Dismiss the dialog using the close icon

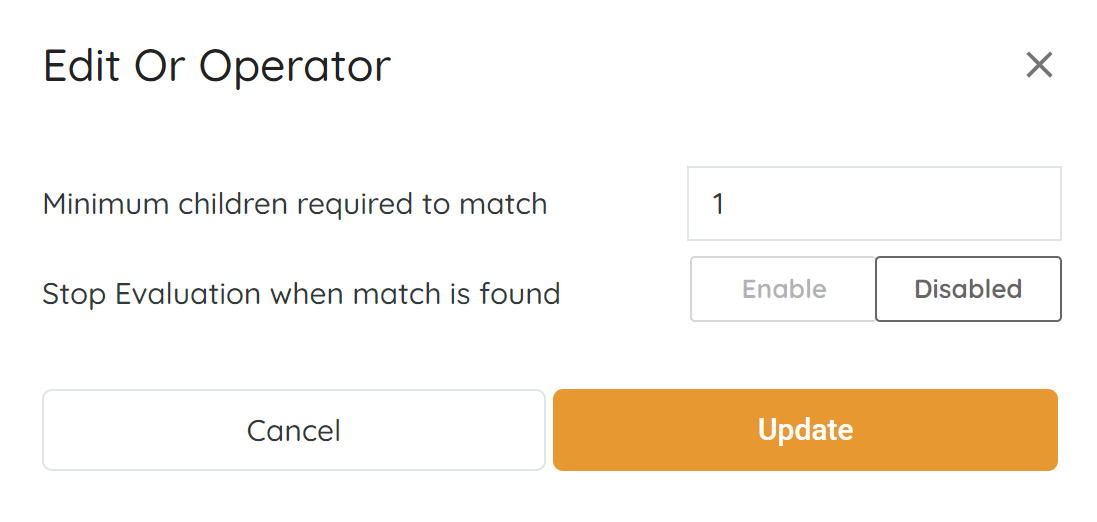click(1039, 66)
